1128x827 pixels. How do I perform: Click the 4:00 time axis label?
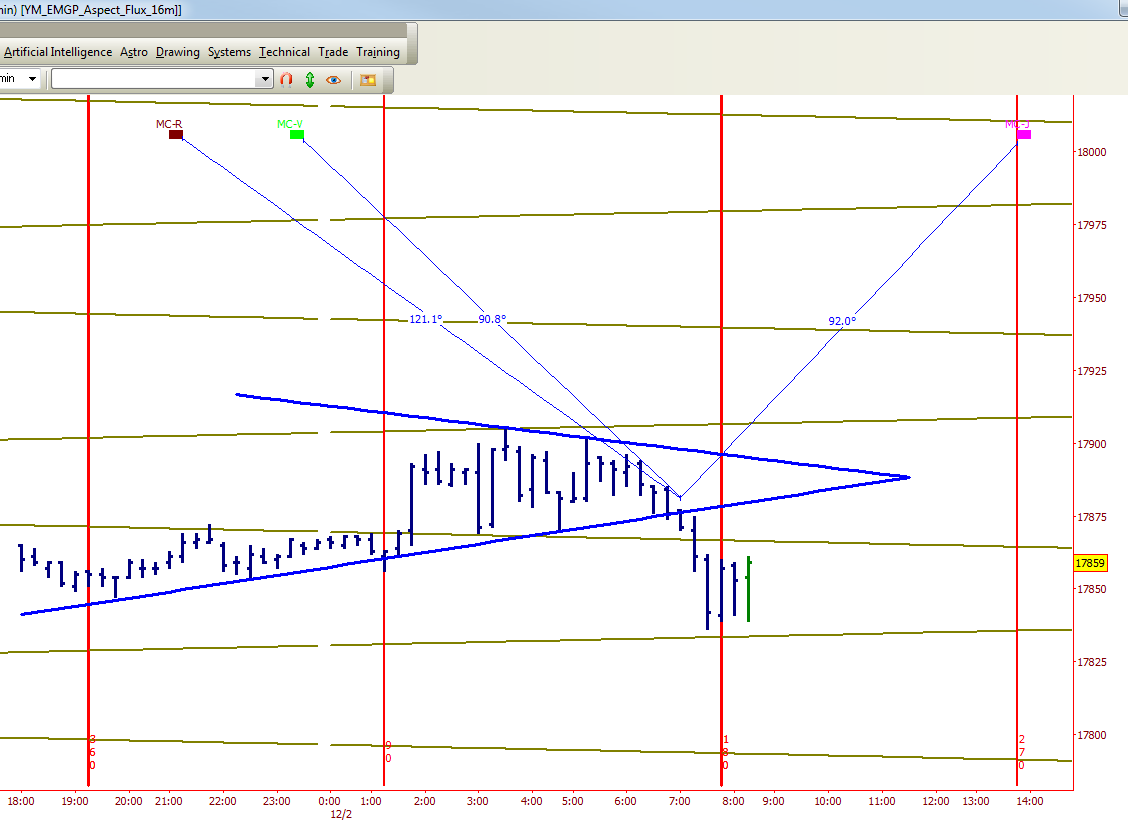click(532, 801)
